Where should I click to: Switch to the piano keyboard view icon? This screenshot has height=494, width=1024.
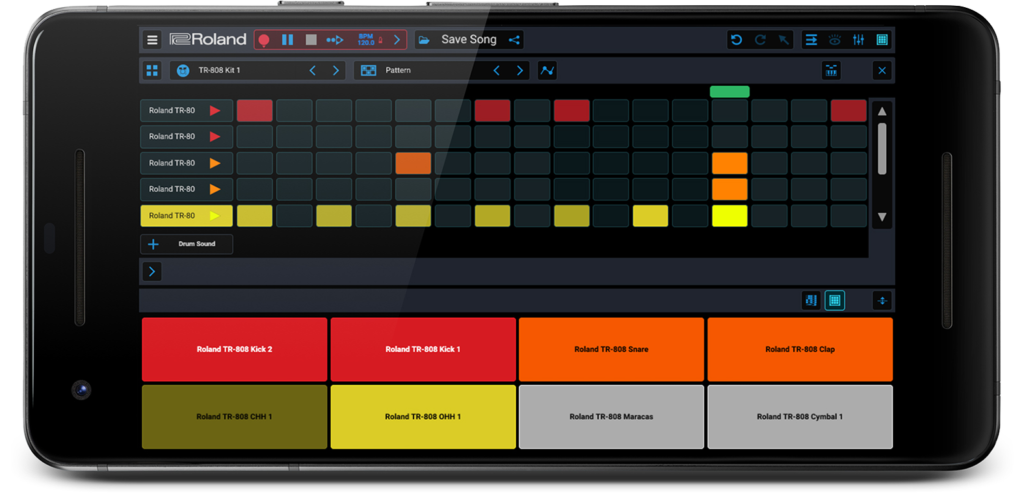point(811,301)
